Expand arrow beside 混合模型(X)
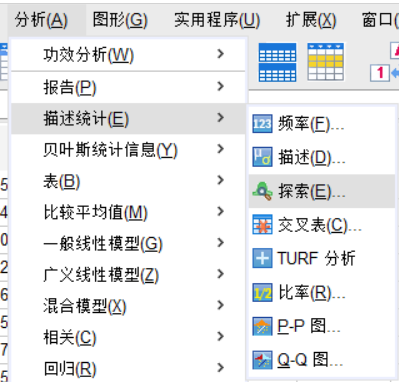The height and width of the screenshot is (382, 399). (x=220, y=305)
